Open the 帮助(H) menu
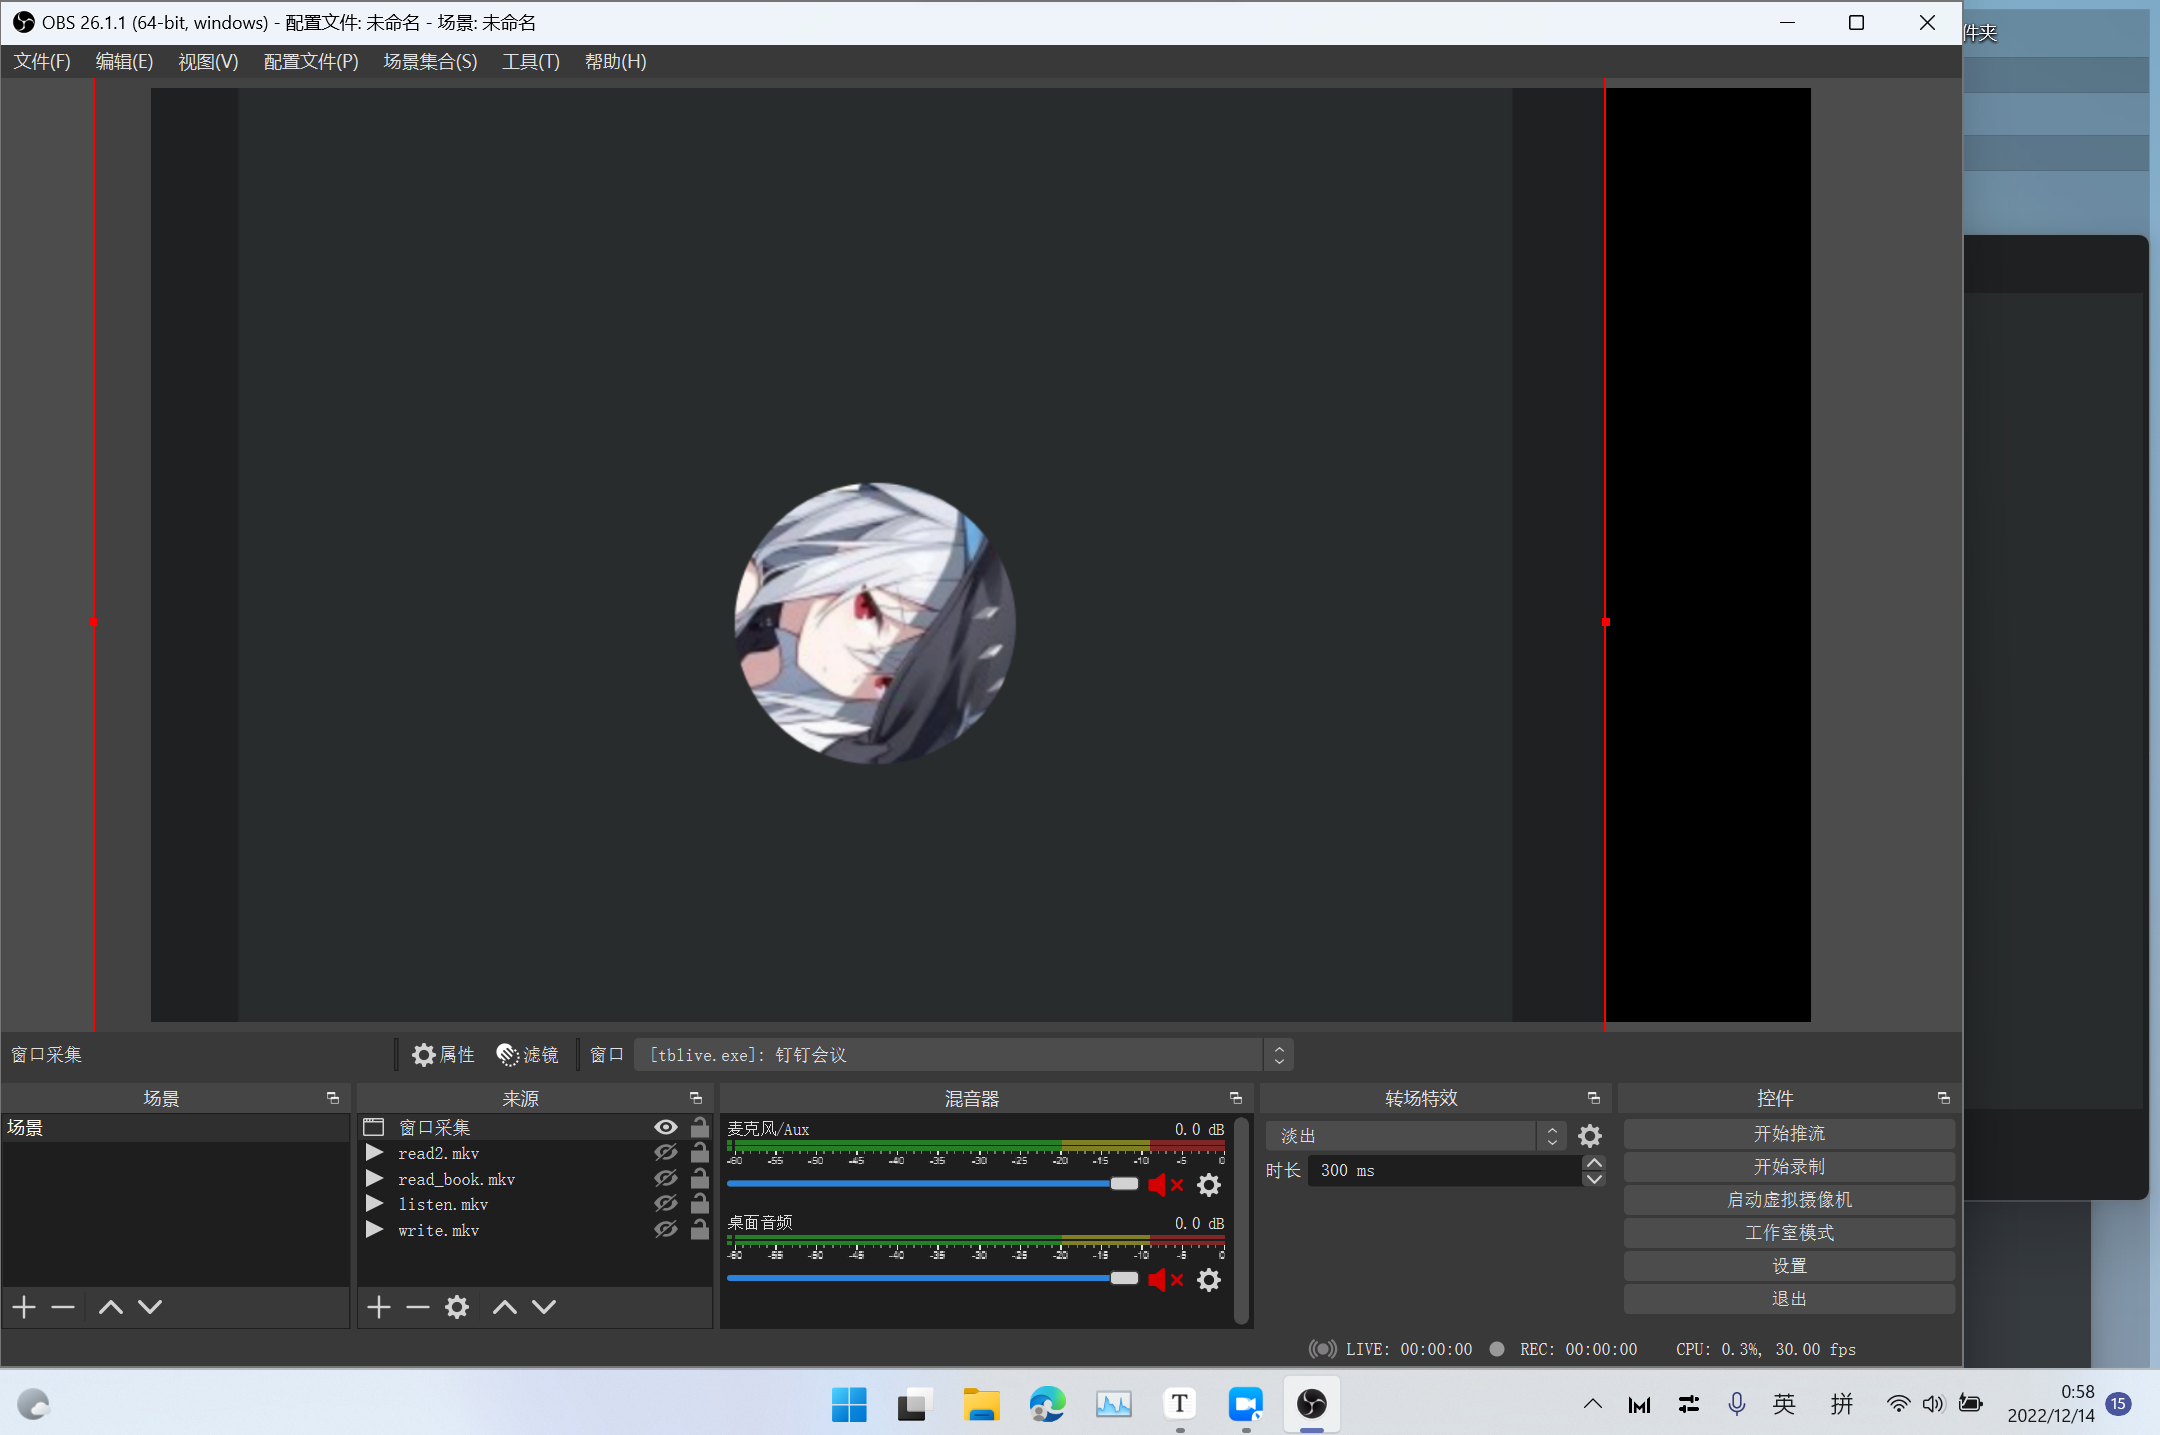2160x1435 pixels. pos(615,62)
